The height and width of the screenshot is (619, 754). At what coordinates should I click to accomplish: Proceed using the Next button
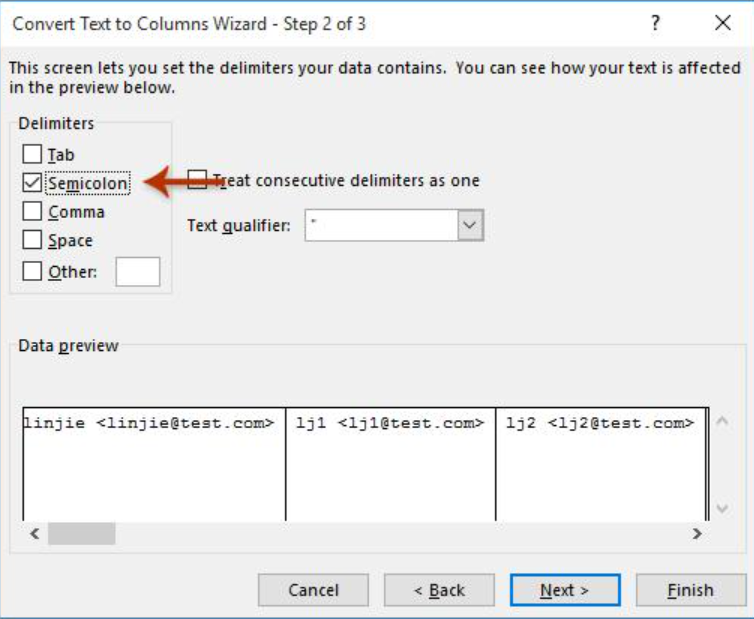(564, 590)
